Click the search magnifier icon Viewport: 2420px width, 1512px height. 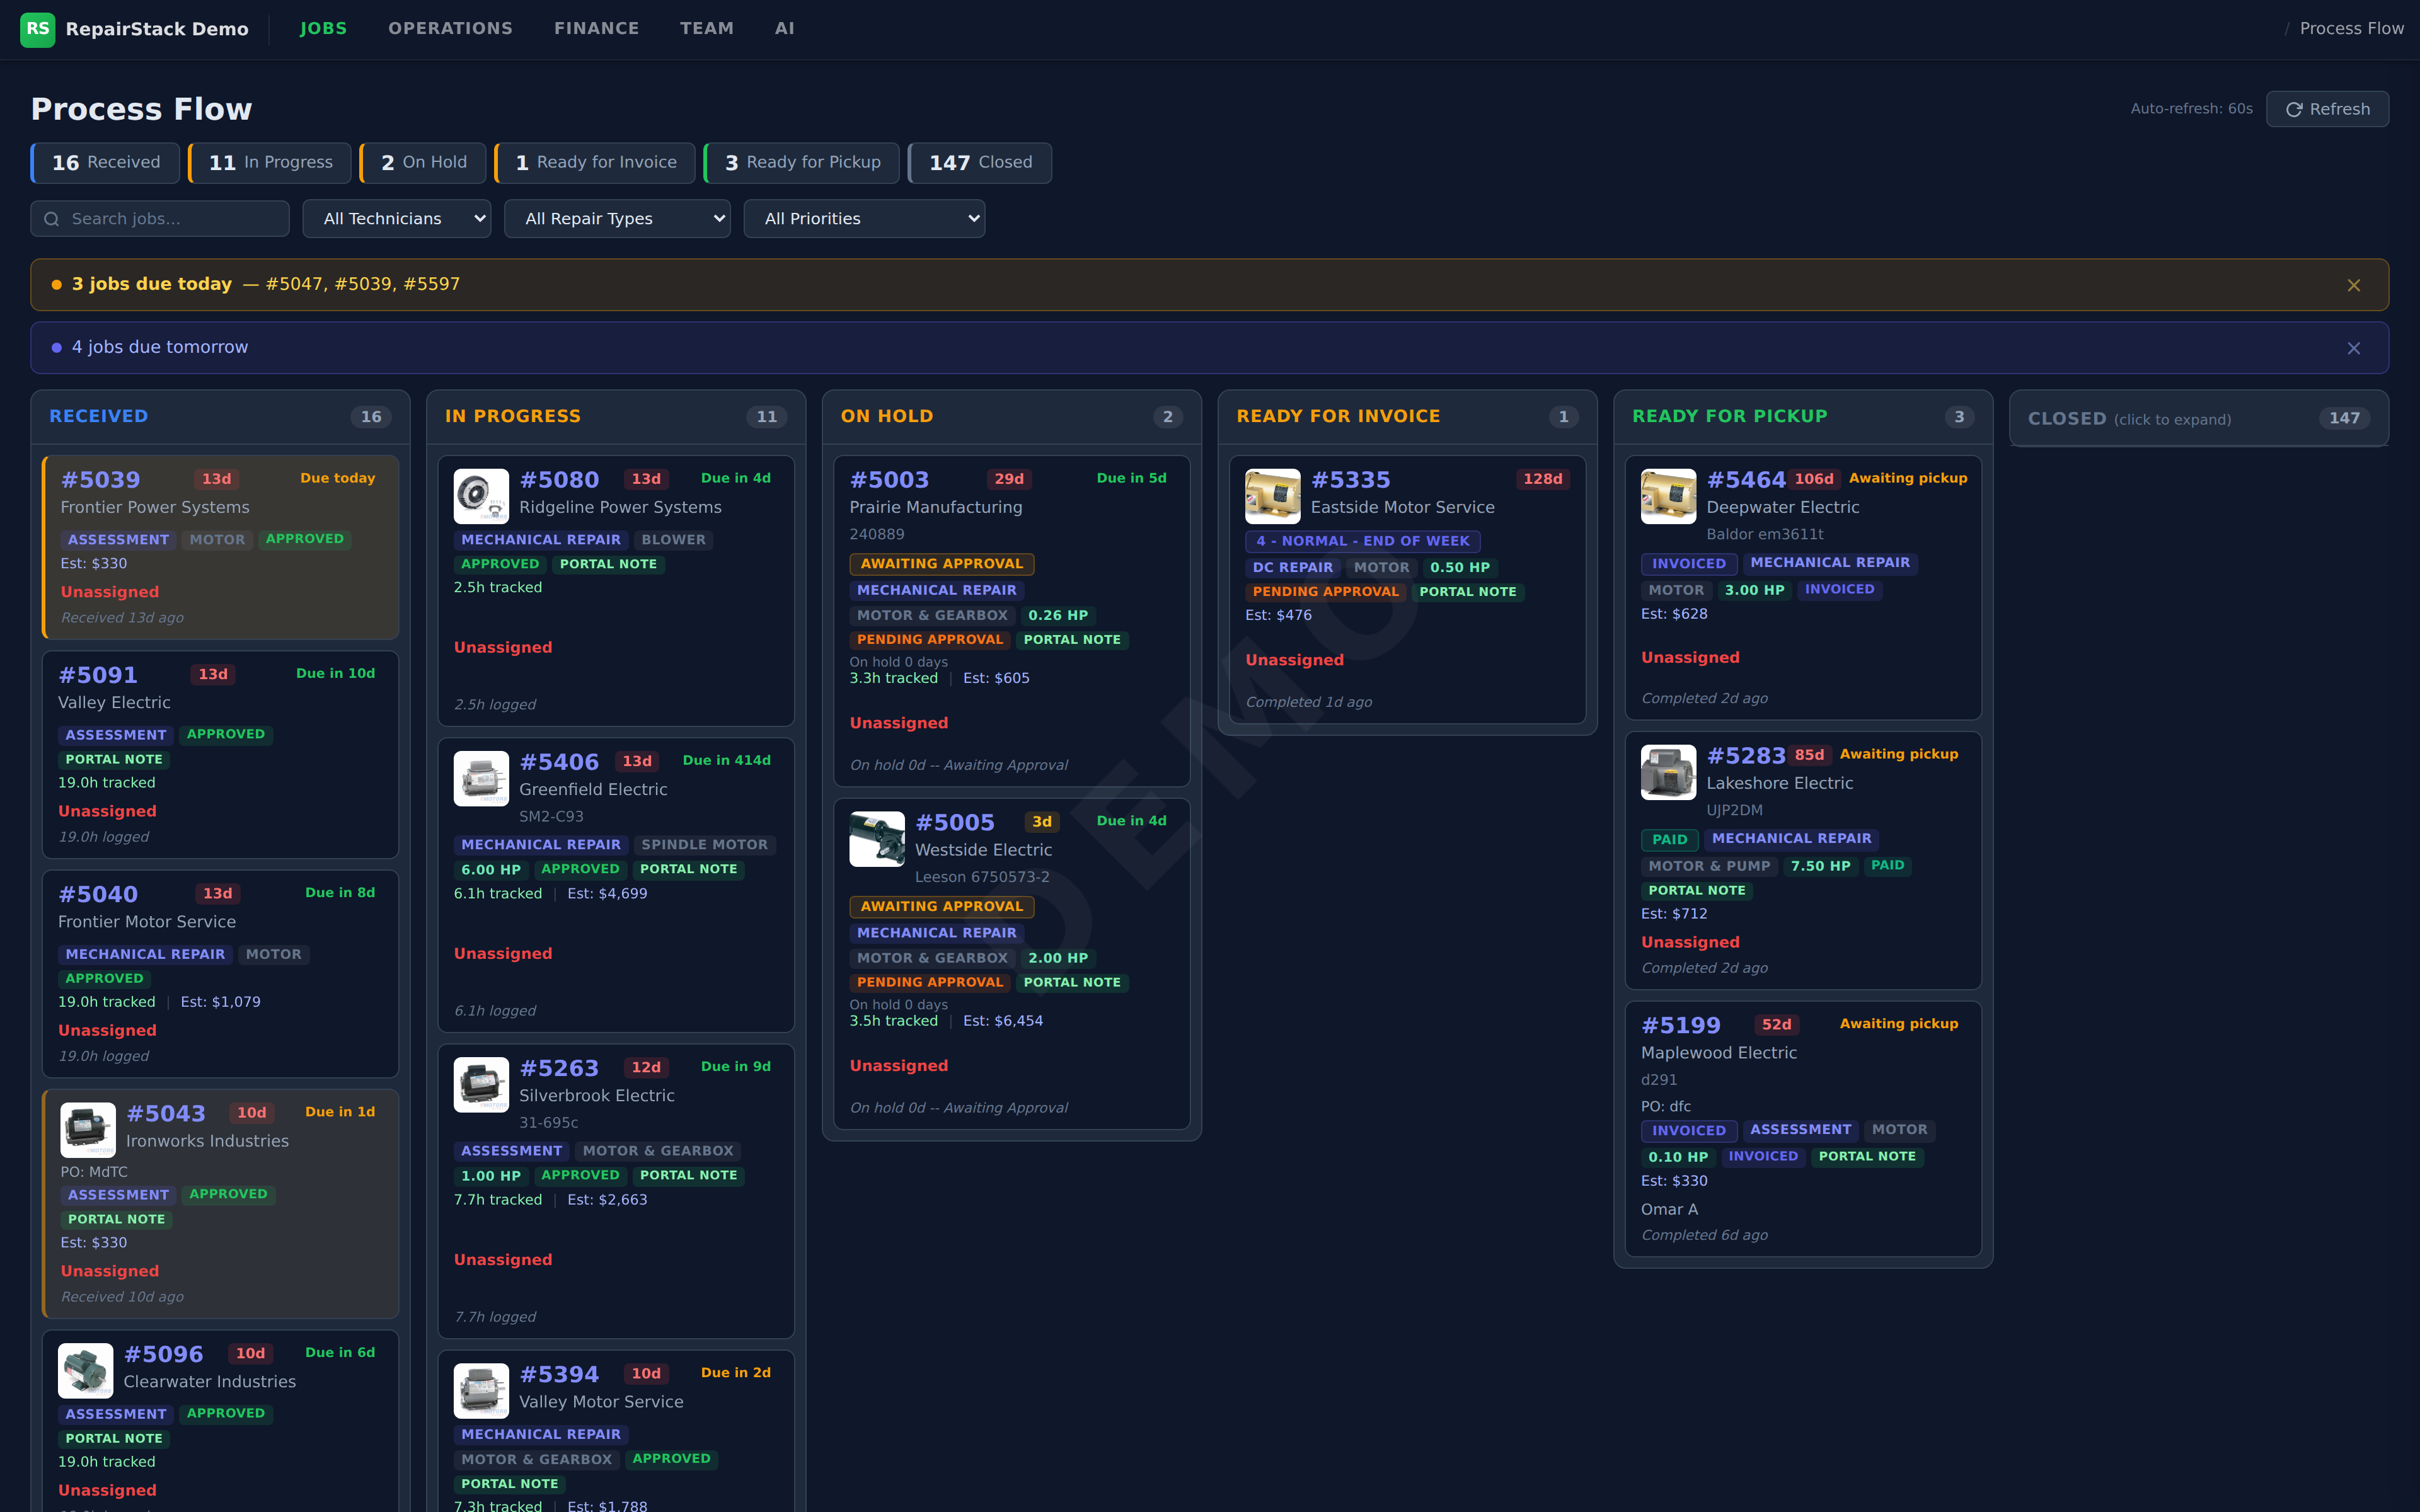52,219
